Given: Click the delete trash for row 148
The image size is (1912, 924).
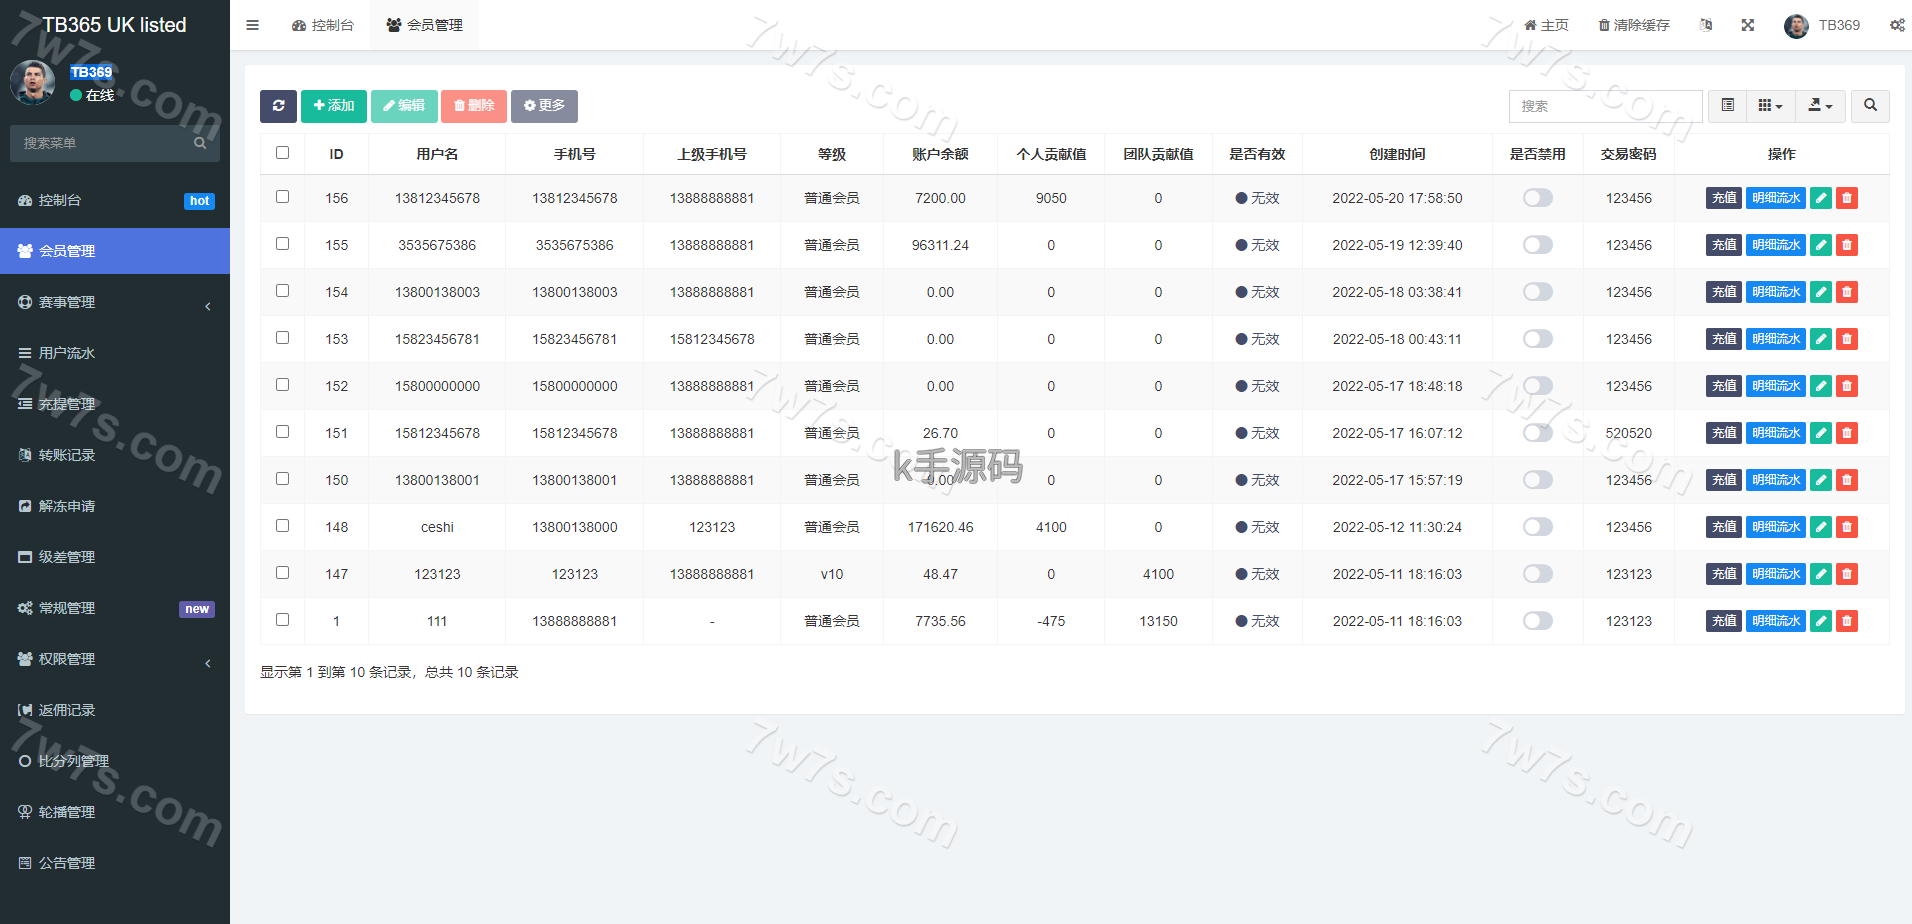Looking at the screenshot, I should (x=1847, y=527).
